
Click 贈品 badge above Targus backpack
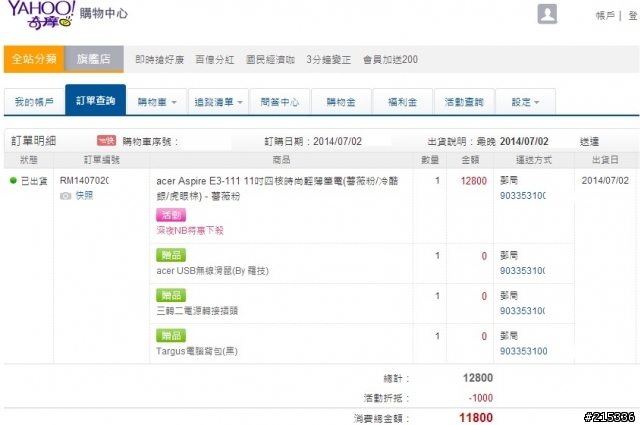(171, 336)
